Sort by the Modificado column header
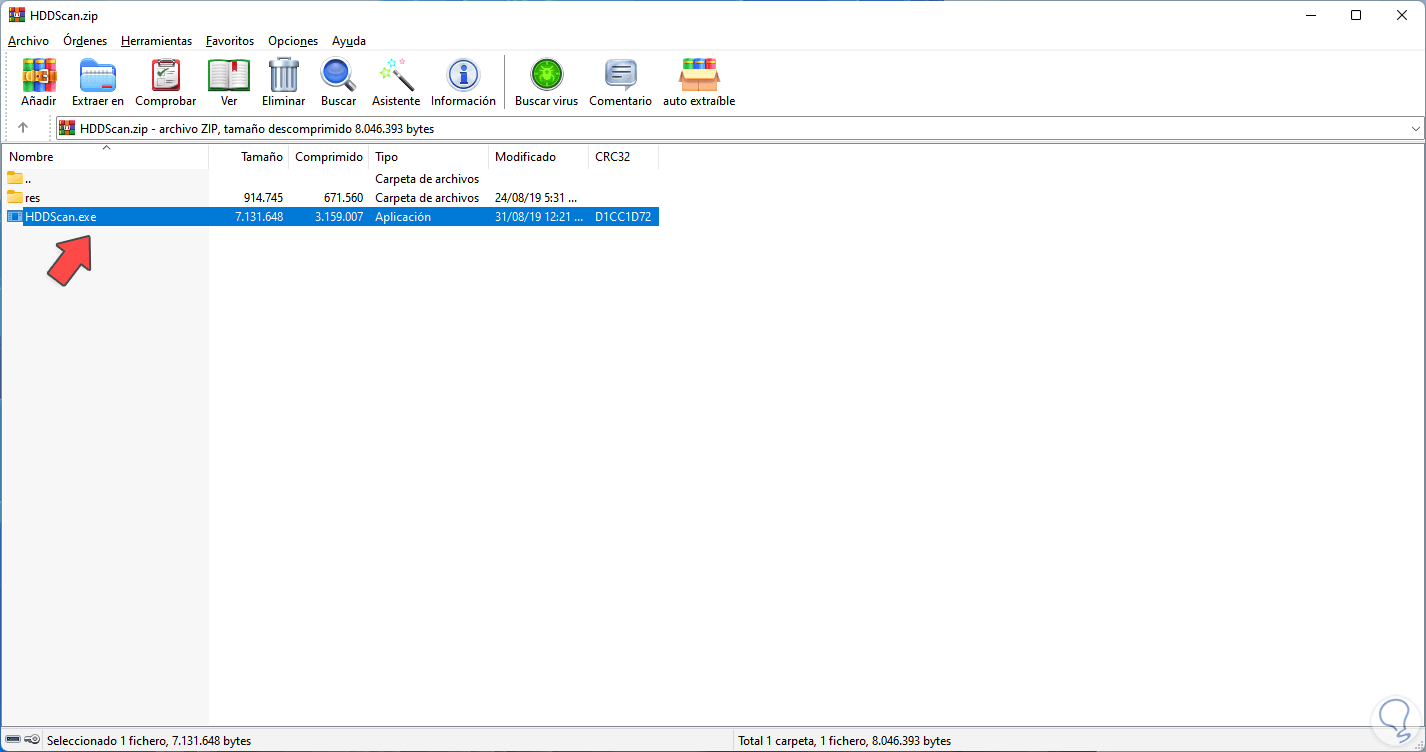This screenshot has height=752, width=1426. [x=538, y=157]
